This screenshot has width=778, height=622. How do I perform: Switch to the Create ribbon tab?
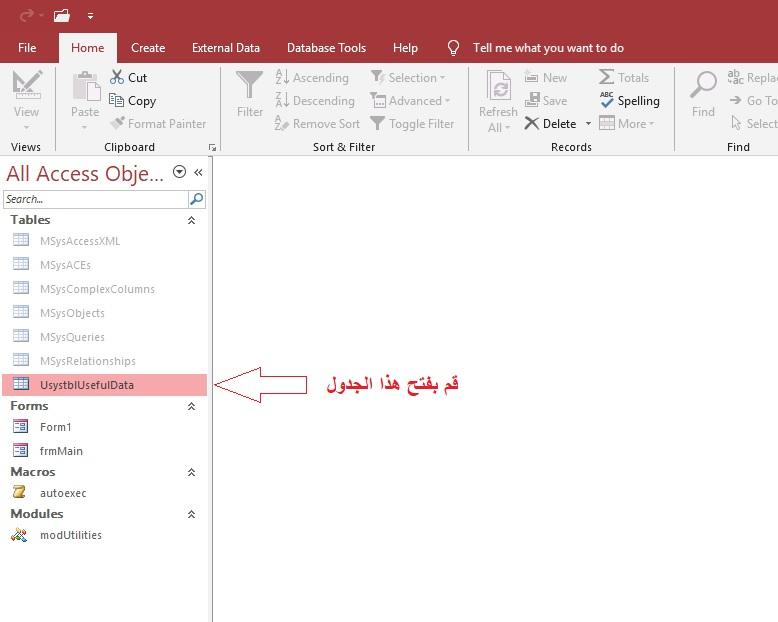pyautogui.click(x=148, y=48)
